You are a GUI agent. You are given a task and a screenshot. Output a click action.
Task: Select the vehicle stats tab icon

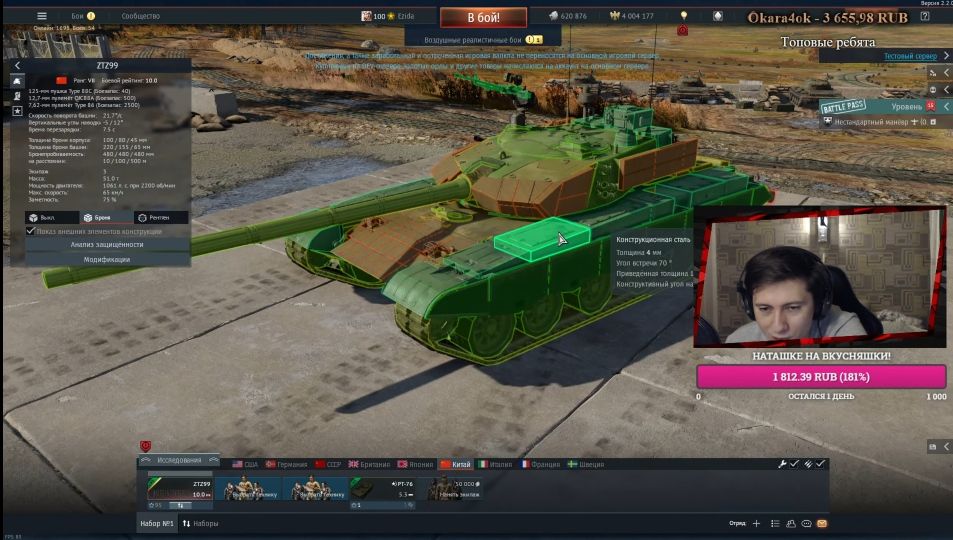tap(17, 81)
